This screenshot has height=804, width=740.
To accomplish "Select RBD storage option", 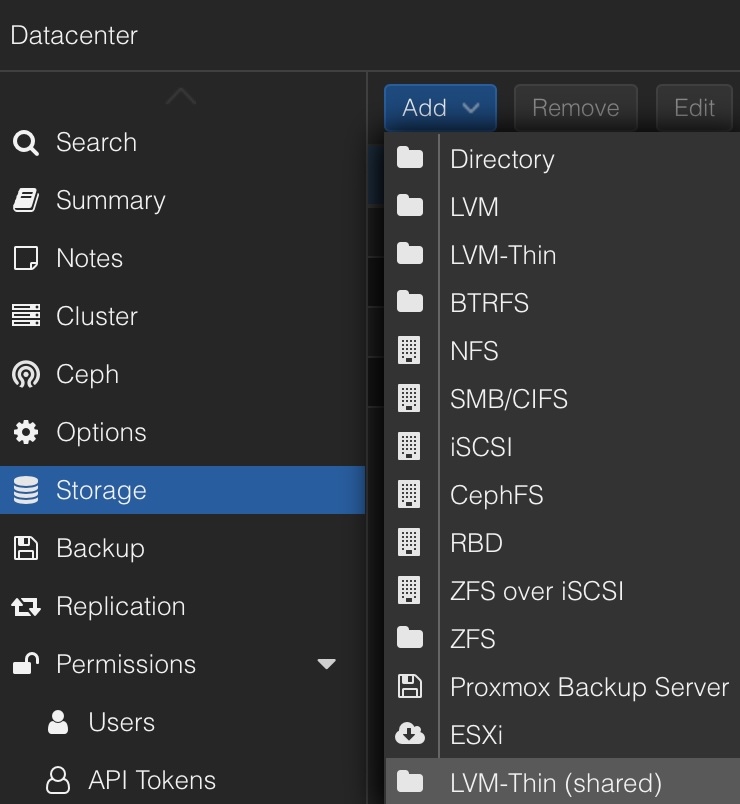I will pos(563,542).
